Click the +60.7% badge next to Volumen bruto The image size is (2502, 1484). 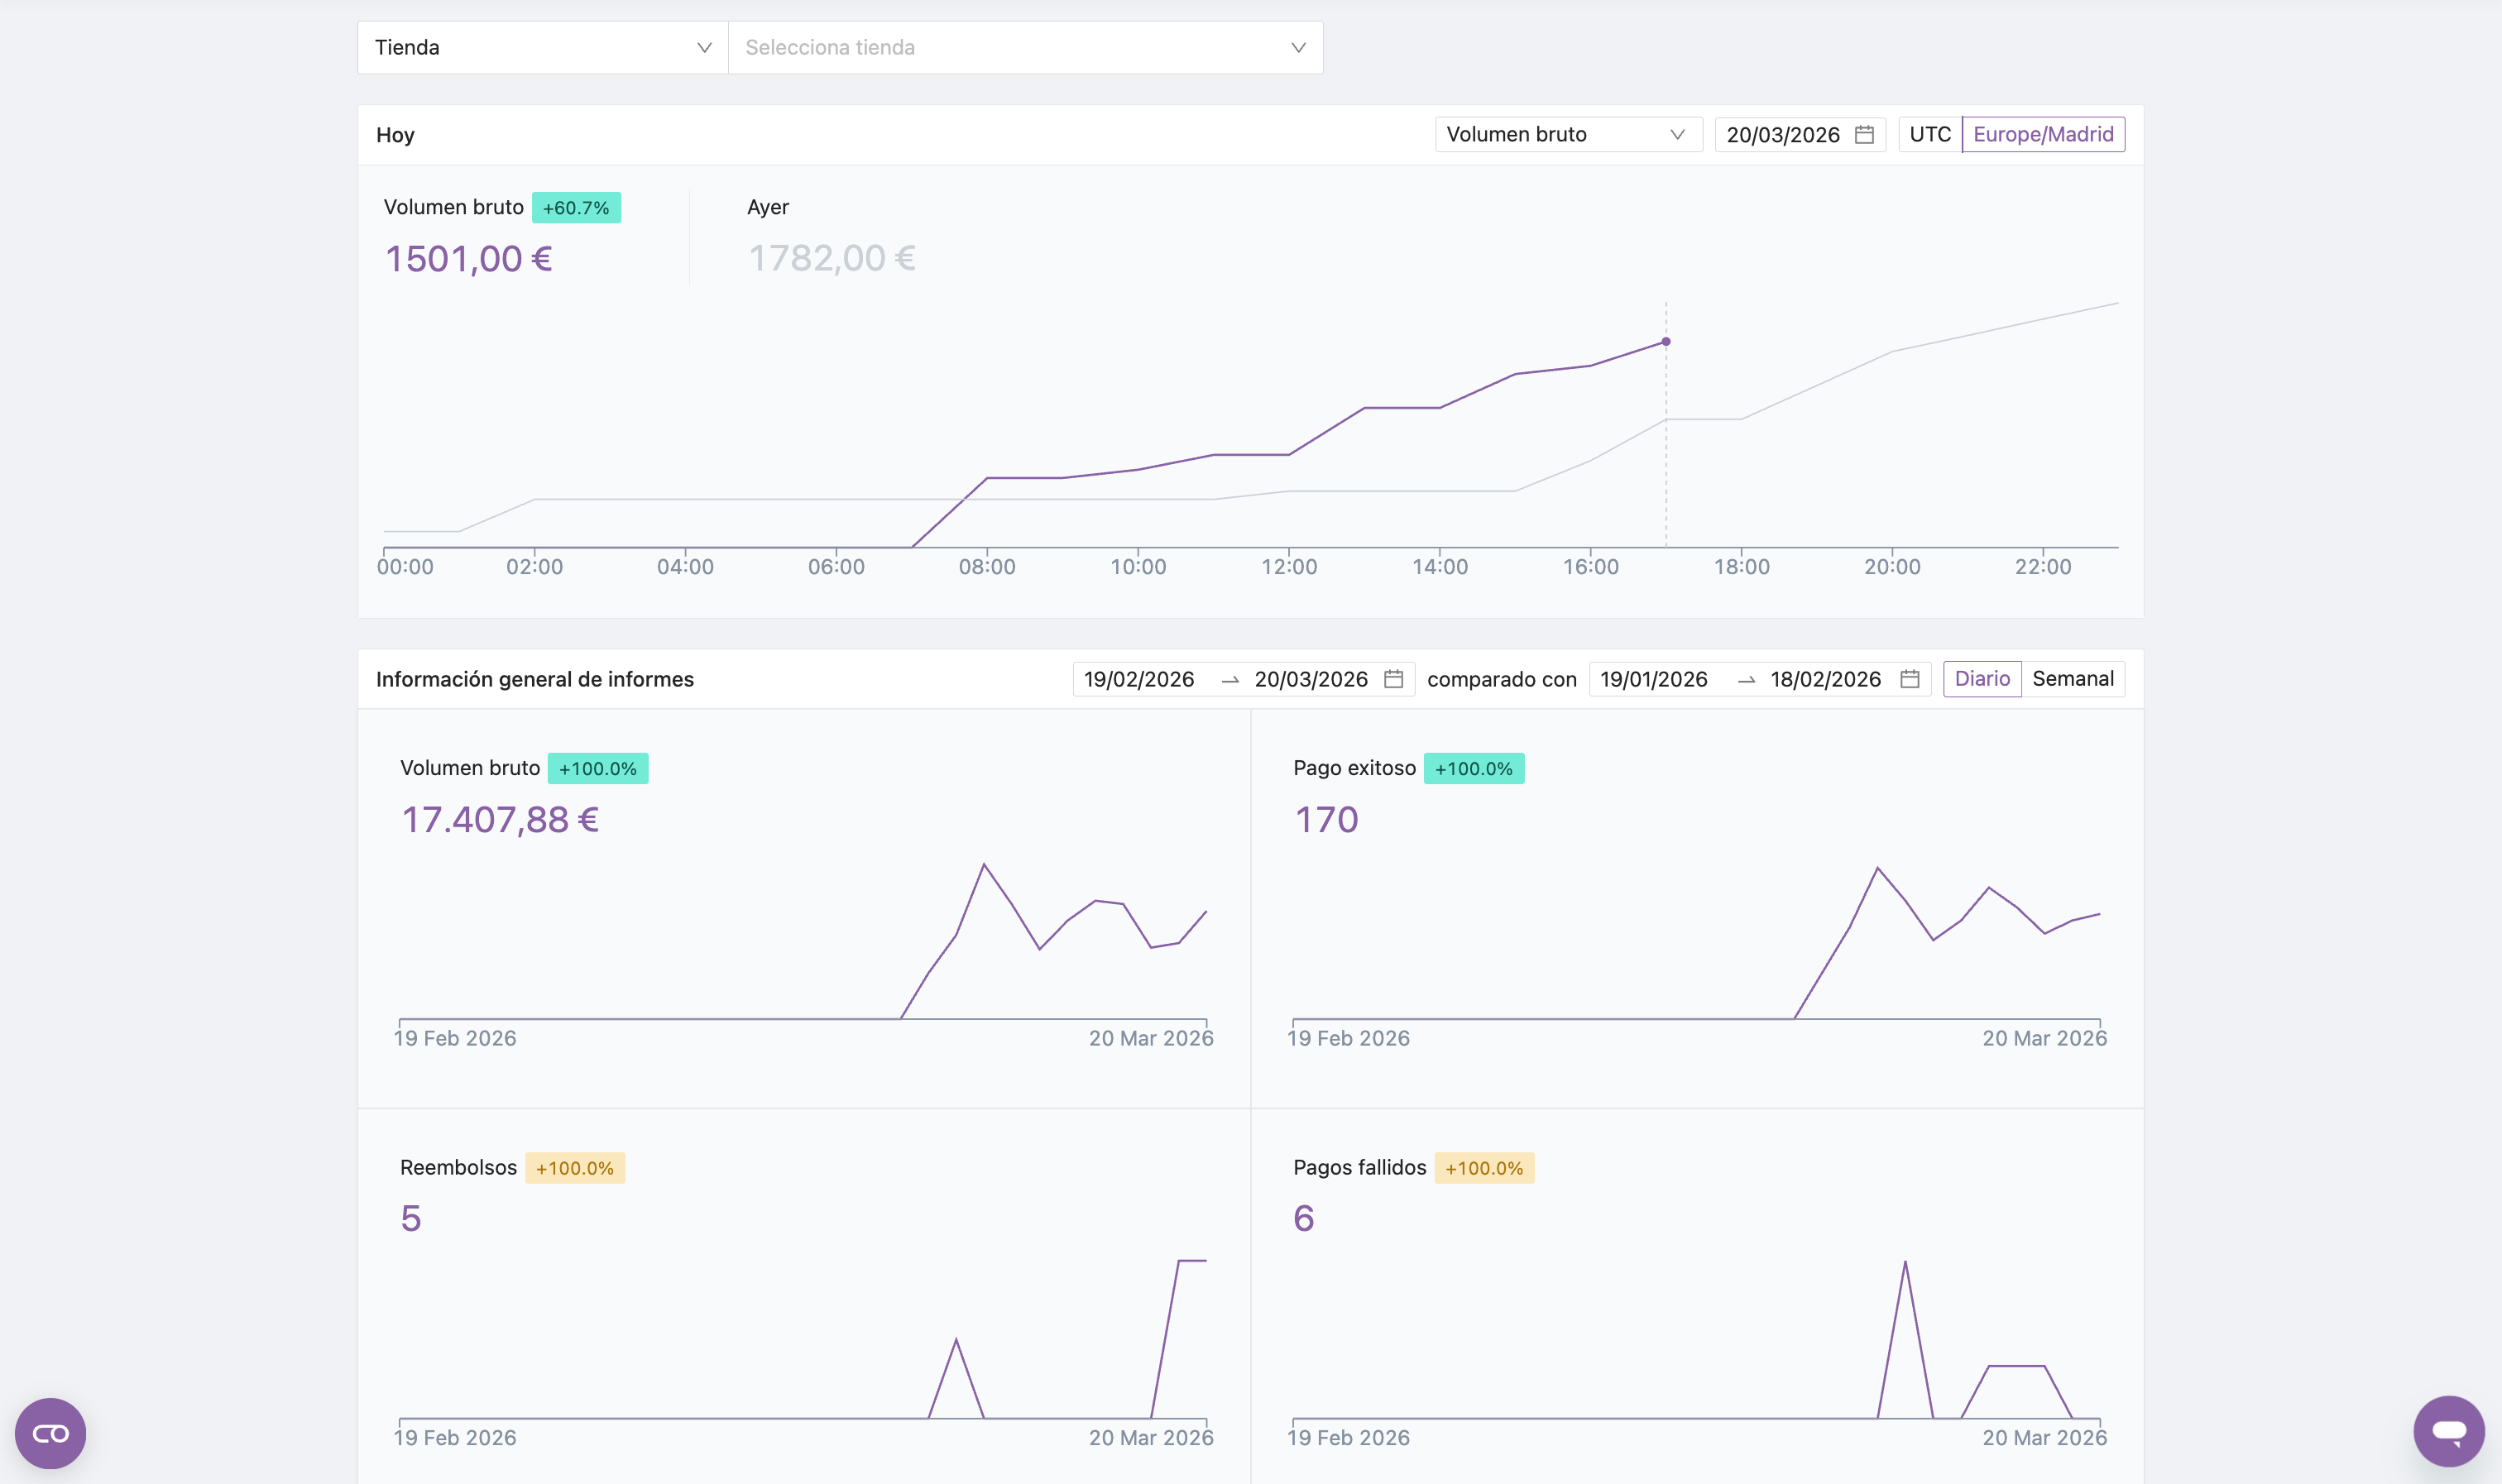click(x=576, y=208)
